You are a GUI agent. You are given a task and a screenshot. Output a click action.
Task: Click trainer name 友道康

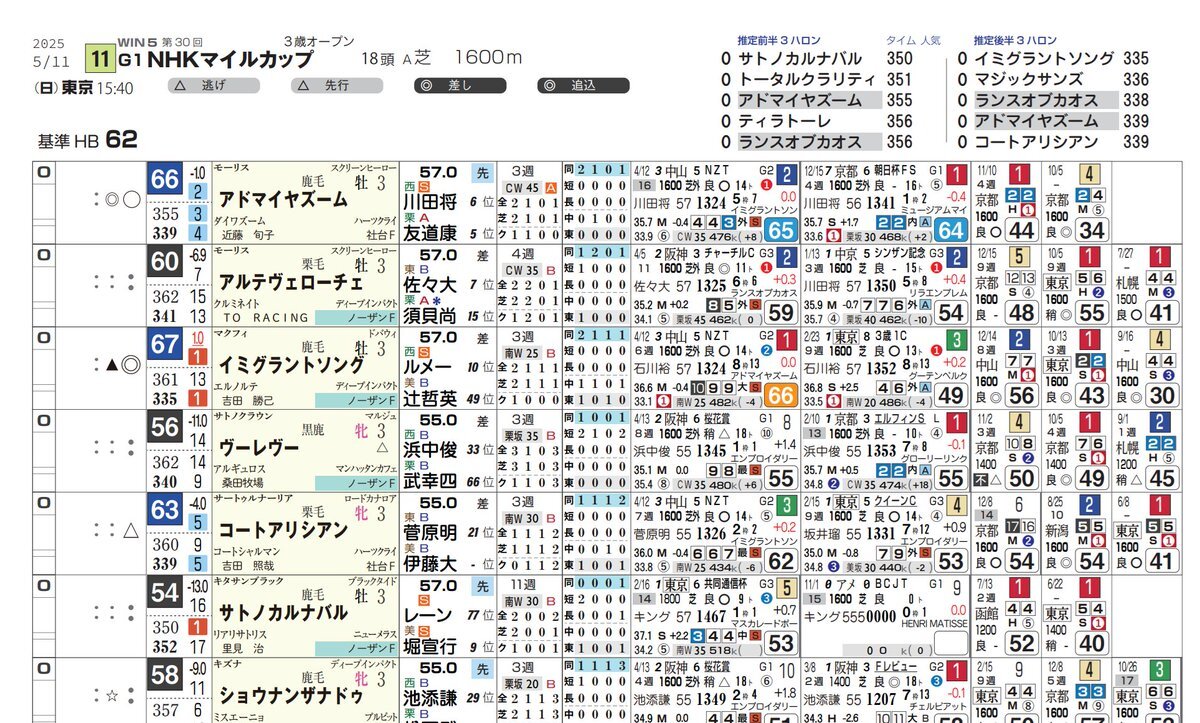coord(430,233)
